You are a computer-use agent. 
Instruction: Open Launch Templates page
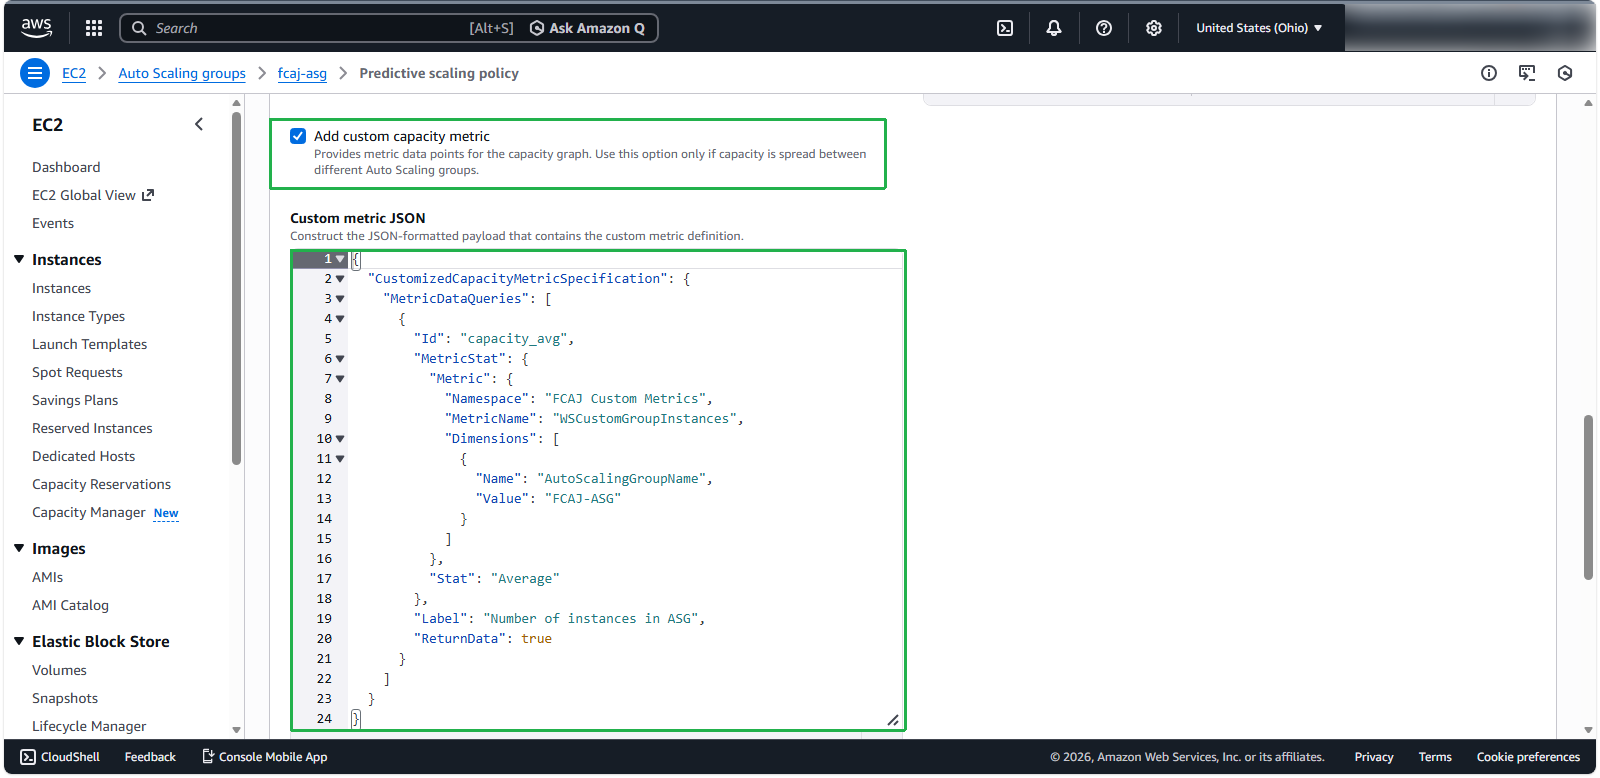click(89, 344)
